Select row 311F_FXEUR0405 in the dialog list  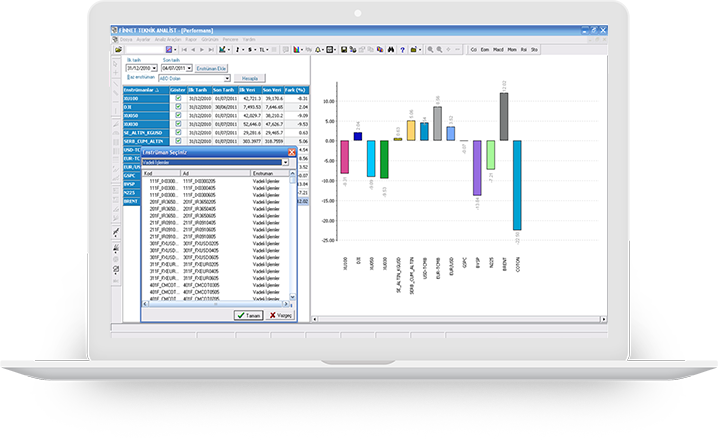215,272
